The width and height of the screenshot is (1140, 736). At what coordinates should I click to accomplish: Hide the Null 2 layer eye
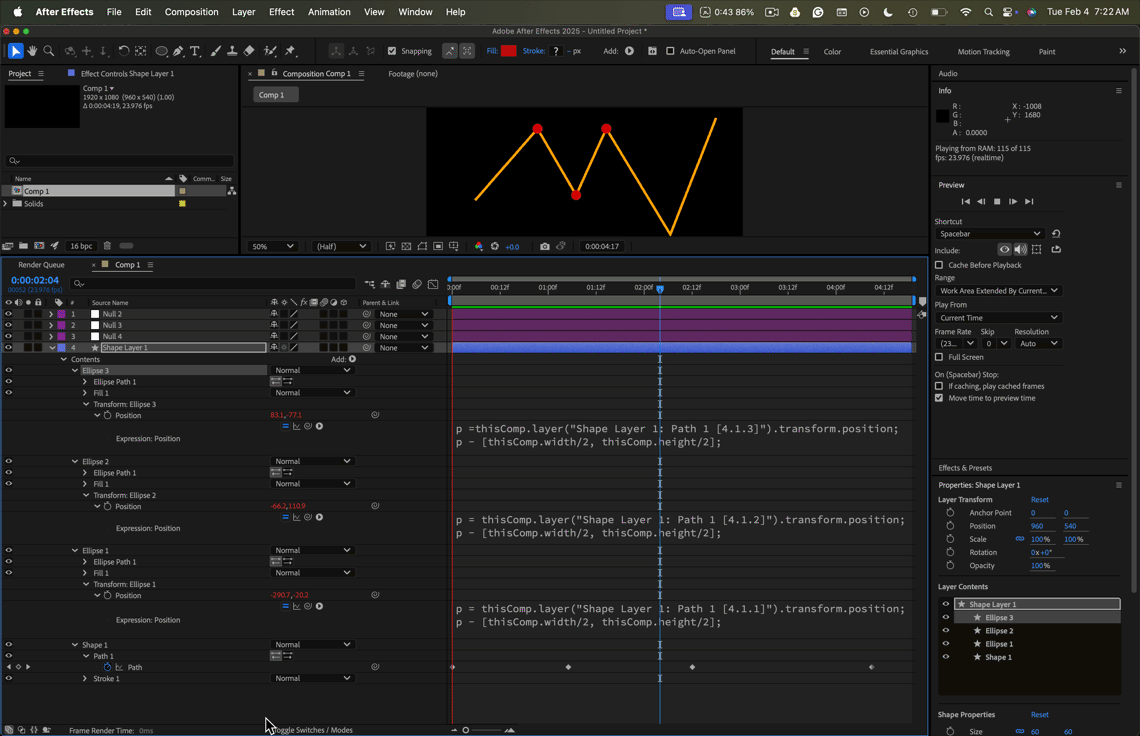point(9,314)
